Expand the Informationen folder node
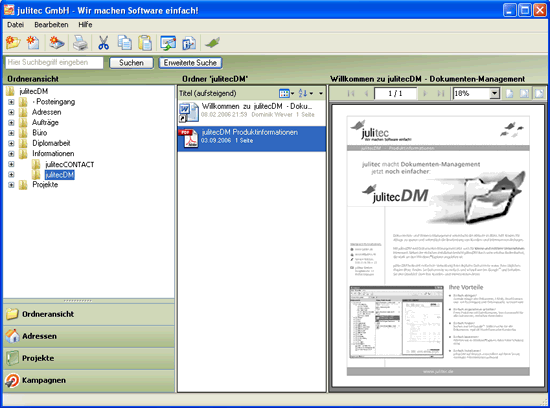 click(11, 154)
